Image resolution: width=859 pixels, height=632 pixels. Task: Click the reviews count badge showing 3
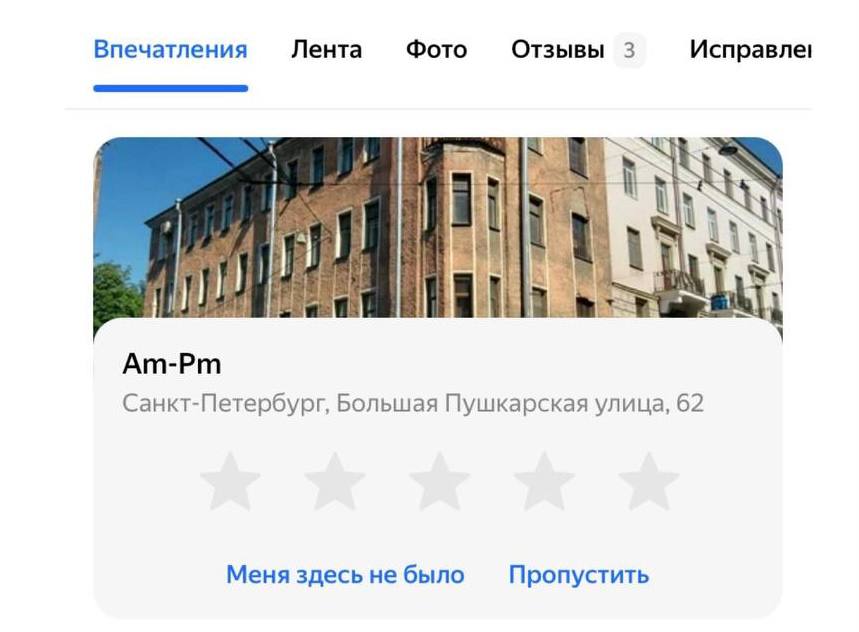tap(629, 50)
